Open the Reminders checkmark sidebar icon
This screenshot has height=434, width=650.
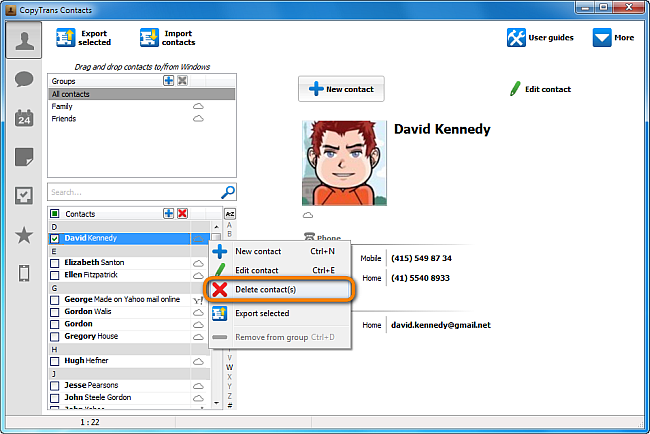24,196
